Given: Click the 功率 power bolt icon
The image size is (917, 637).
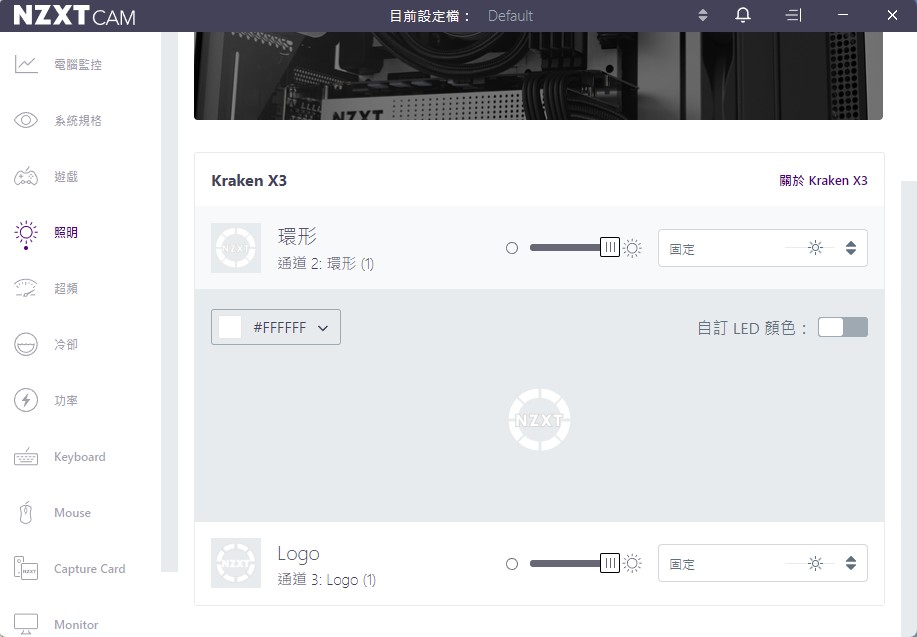Looking at the screenshot, I should pos(26,401).
